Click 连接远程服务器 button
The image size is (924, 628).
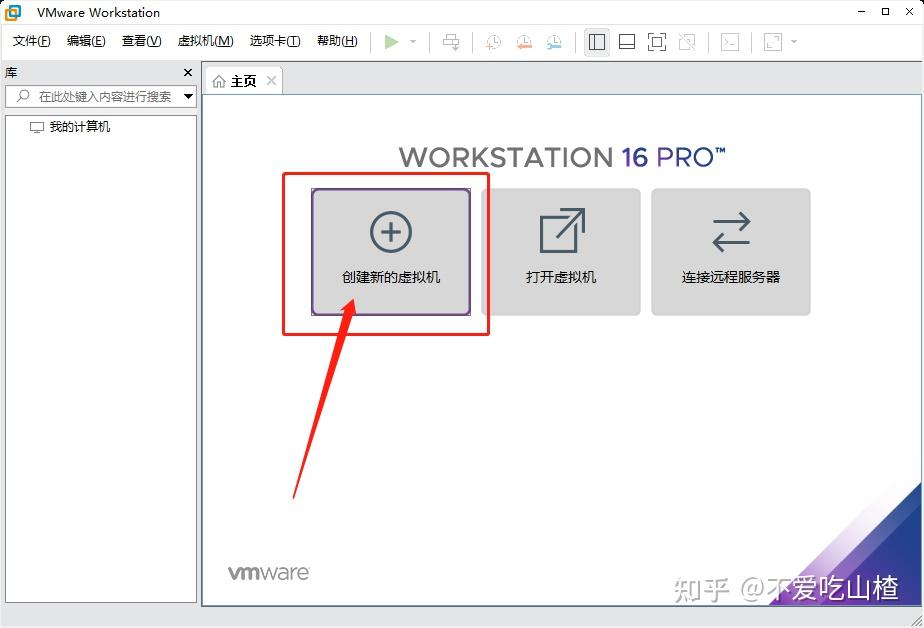coord(731,250)
